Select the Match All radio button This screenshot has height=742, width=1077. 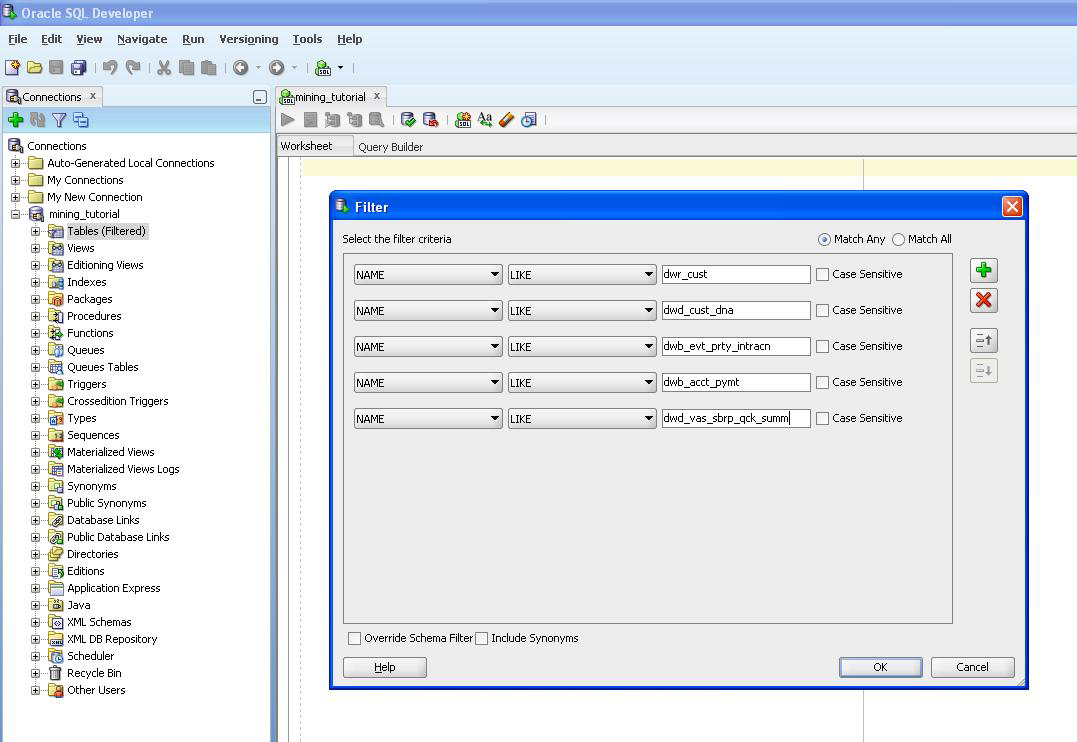898,239
